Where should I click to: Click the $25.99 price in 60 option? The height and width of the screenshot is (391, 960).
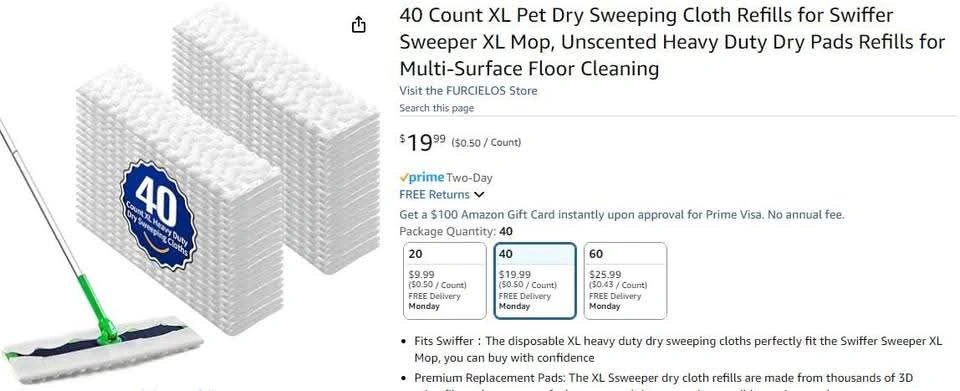point(605,275)
